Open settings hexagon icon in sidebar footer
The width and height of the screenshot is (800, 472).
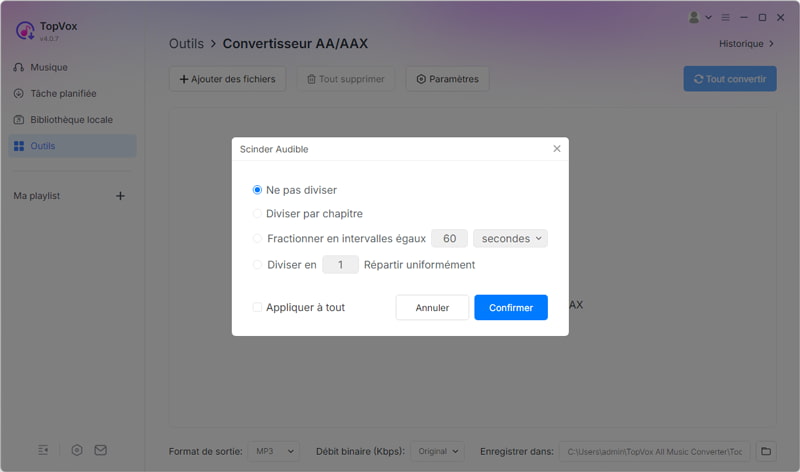click(x=77, y=450)
